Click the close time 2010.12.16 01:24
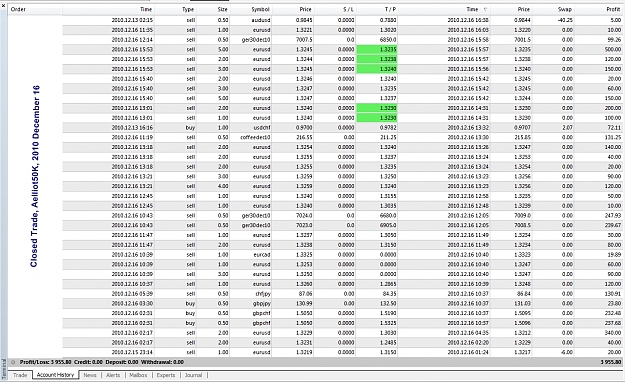 tap(468, 352)
